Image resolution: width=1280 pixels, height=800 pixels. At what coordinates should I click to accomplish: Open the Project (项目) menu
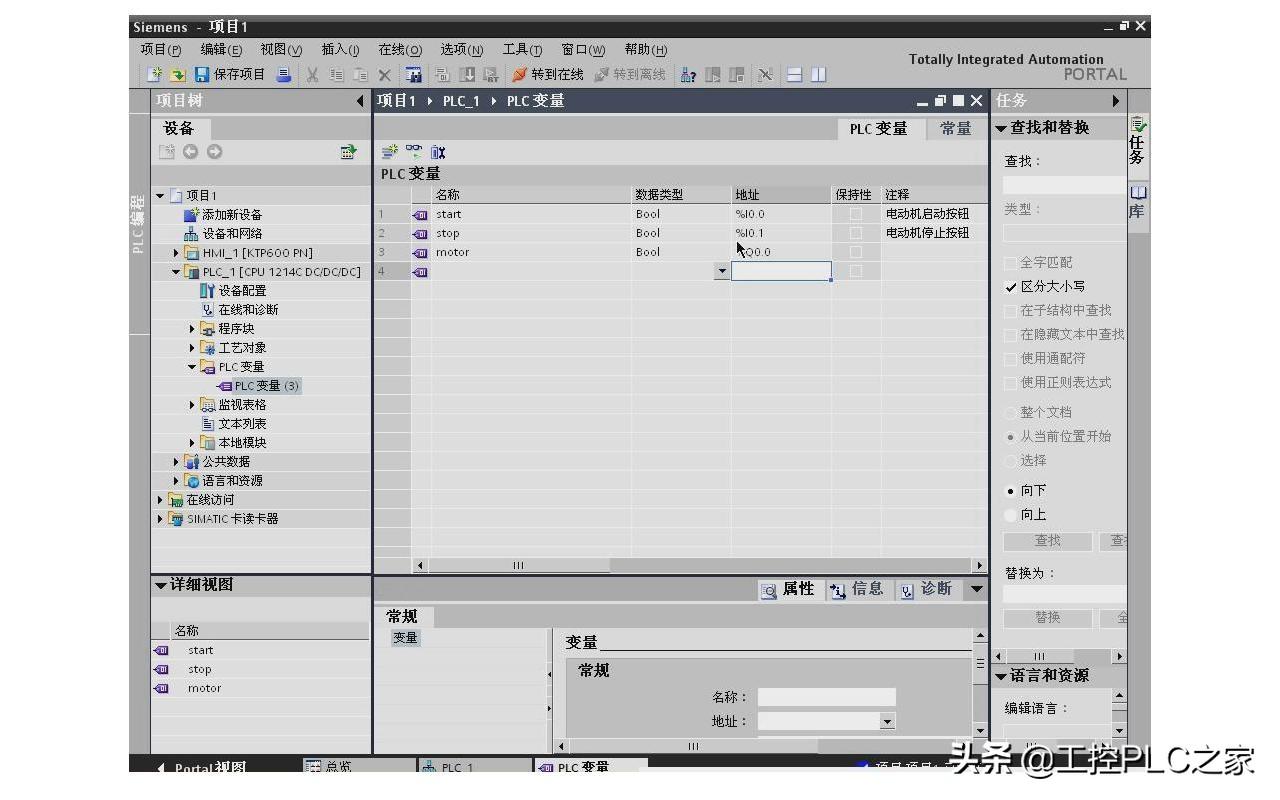pyautogui.click(x=161, y=50)
